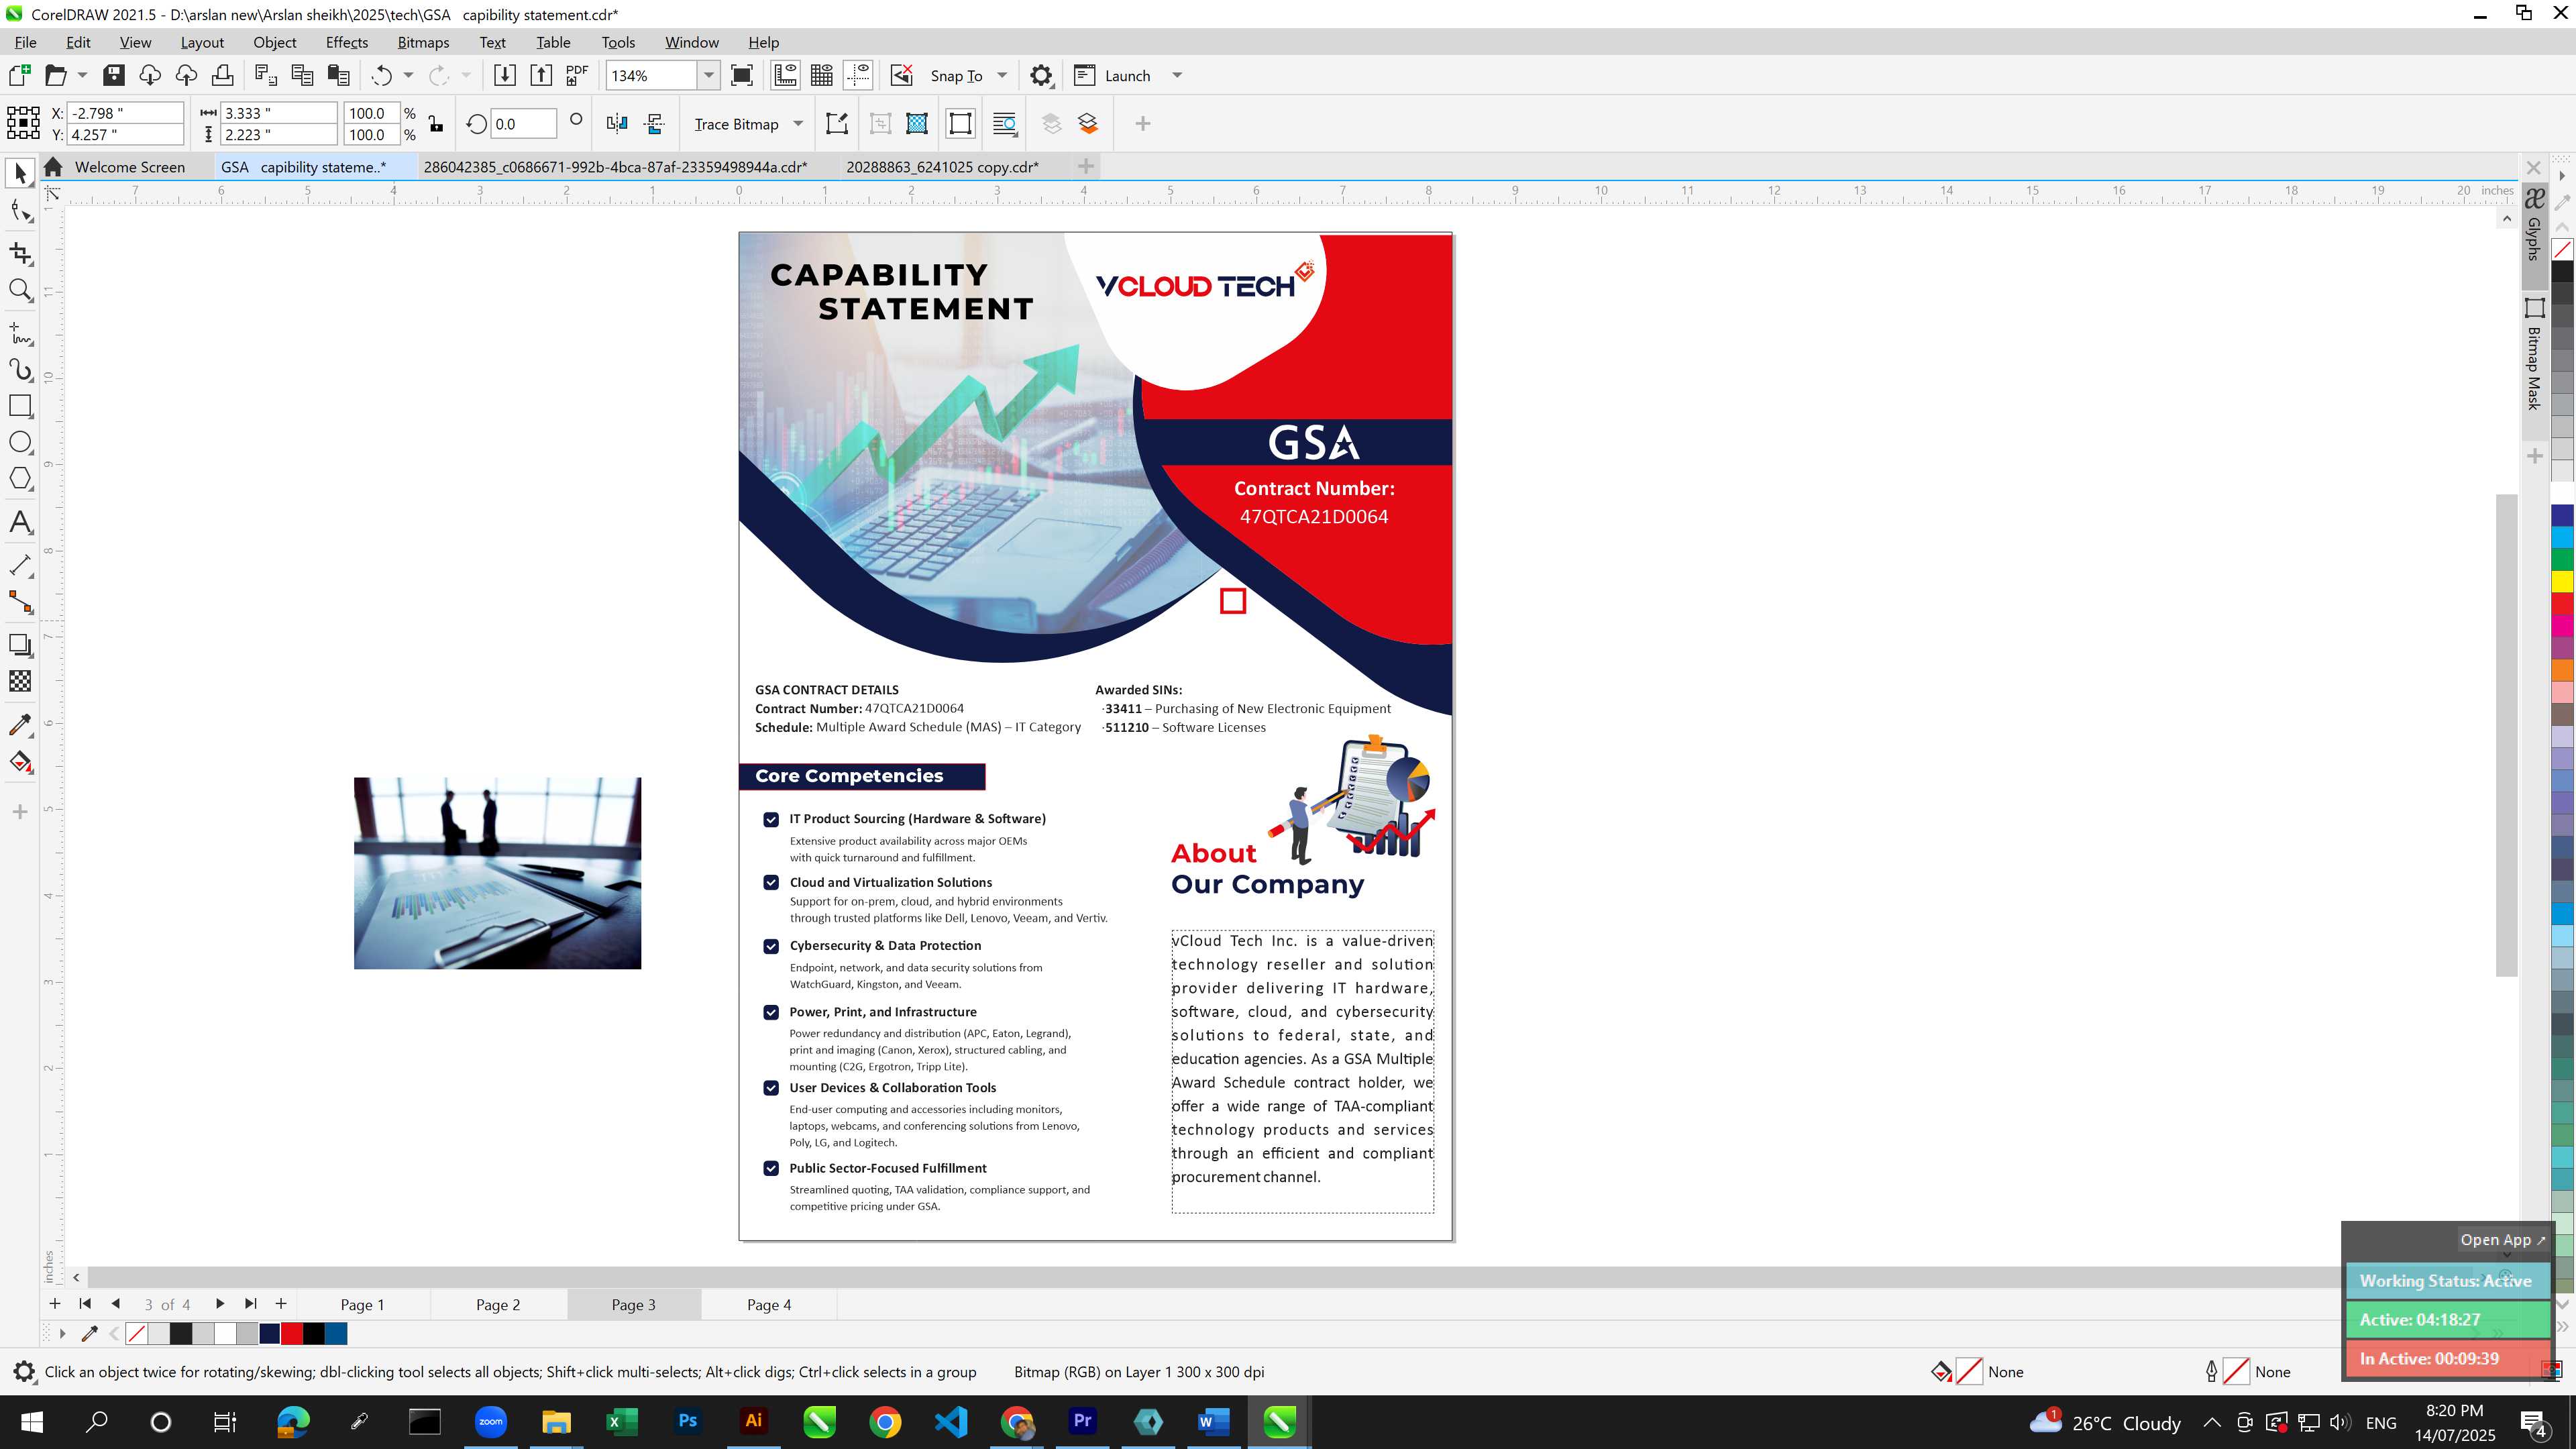Click the object width field 3.333
This screenshot has width=2576, height=1449.
tap(279, 113)
